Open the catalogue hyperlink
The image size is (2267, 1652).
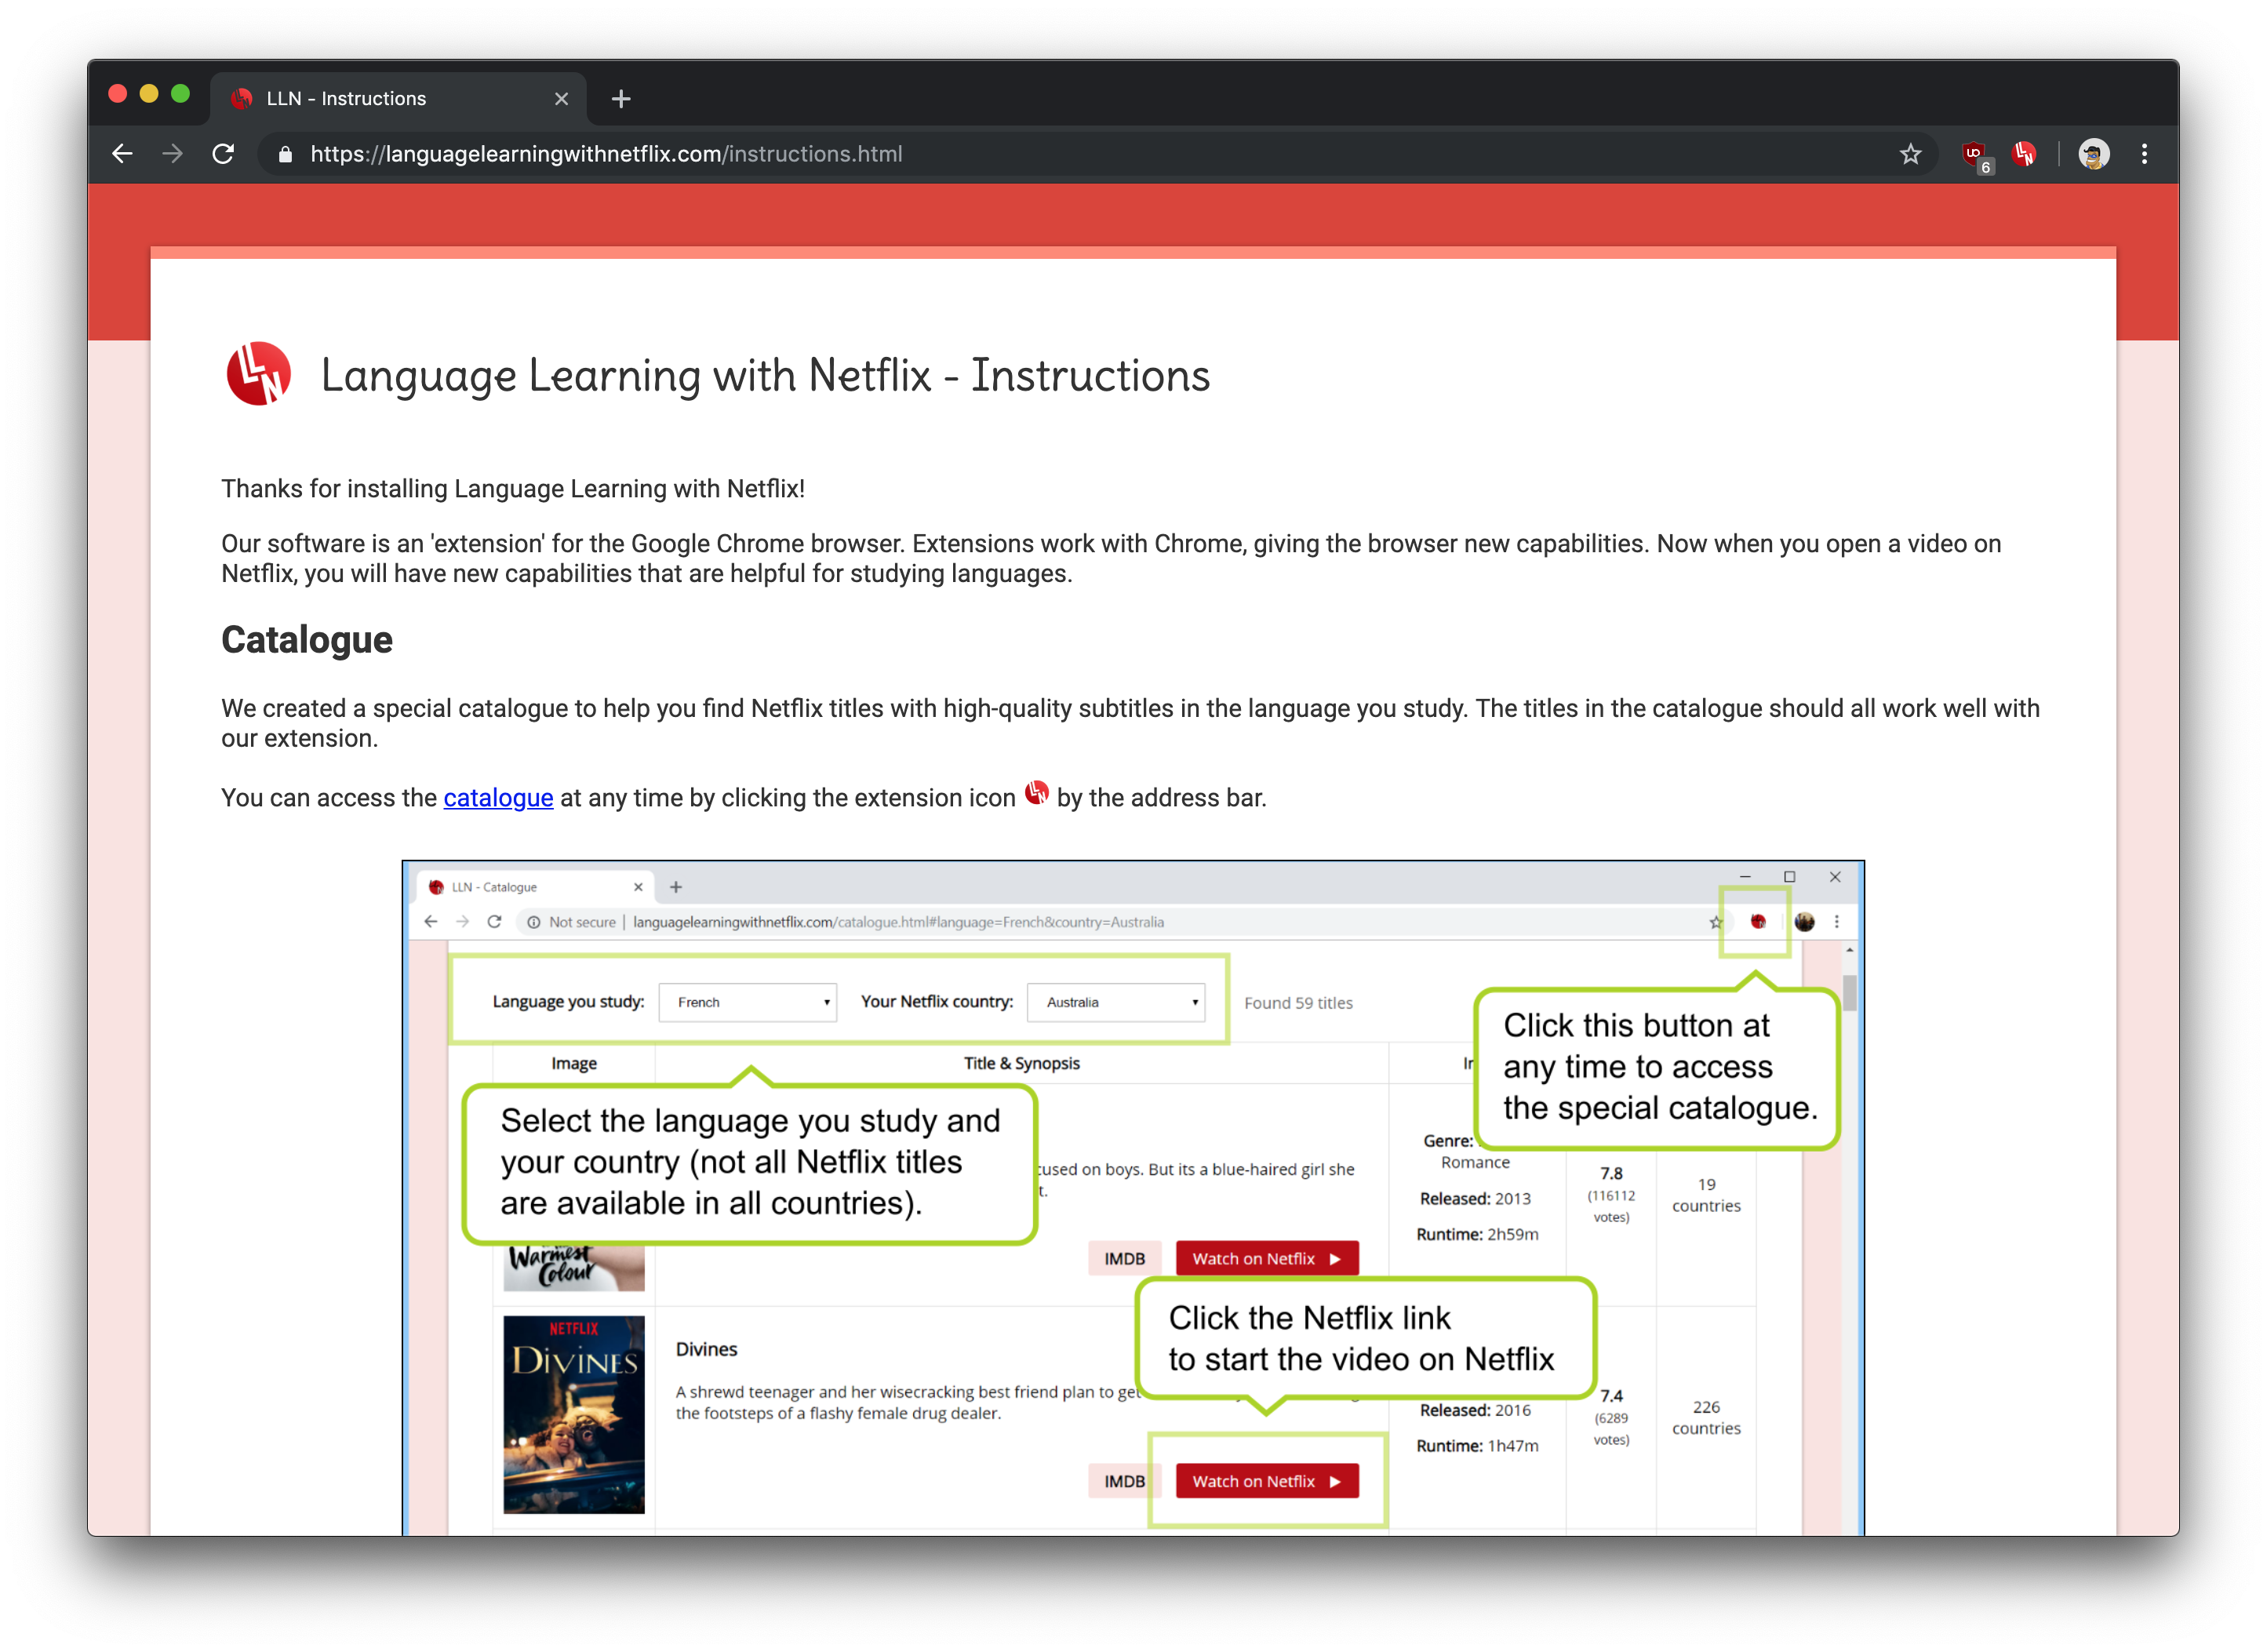coord(498,798)
